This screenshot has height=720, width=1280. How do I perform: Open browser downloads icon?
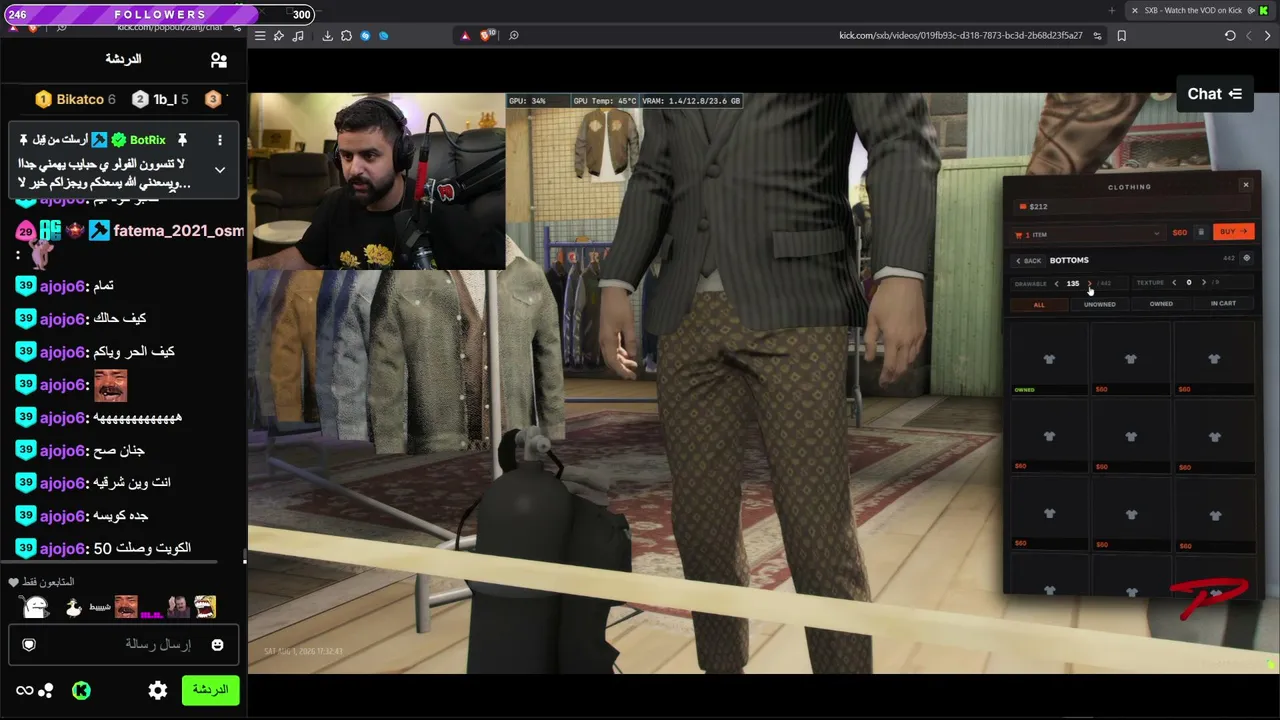click(x=327, y=36)
